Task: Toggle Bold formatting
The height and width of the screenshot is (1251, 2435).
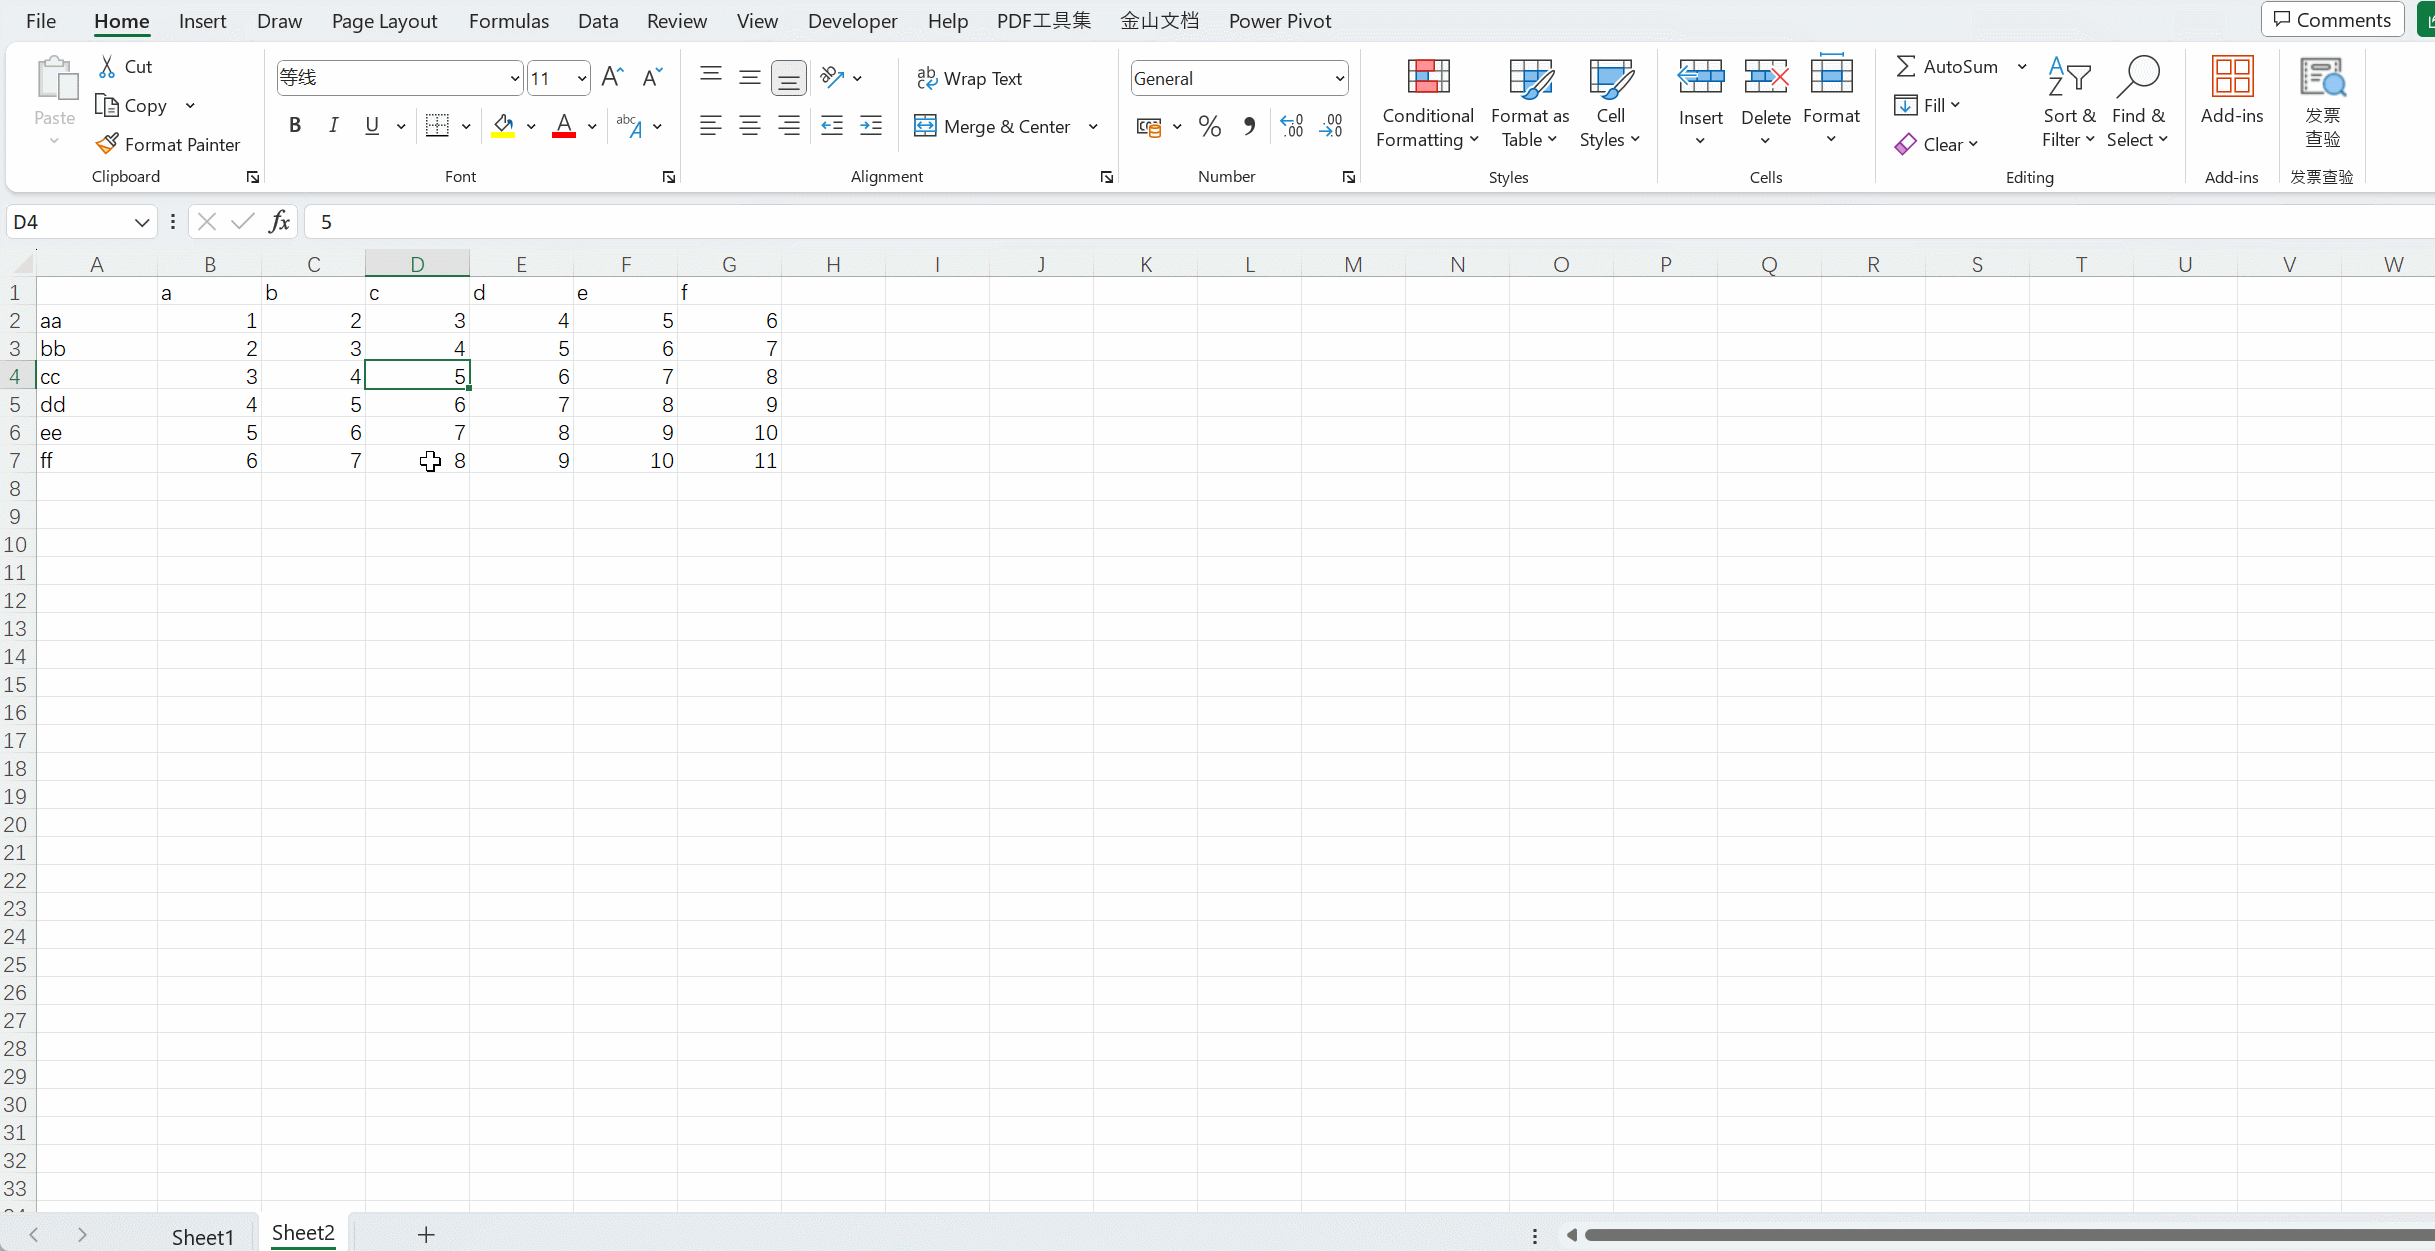Action: [294, 126]
